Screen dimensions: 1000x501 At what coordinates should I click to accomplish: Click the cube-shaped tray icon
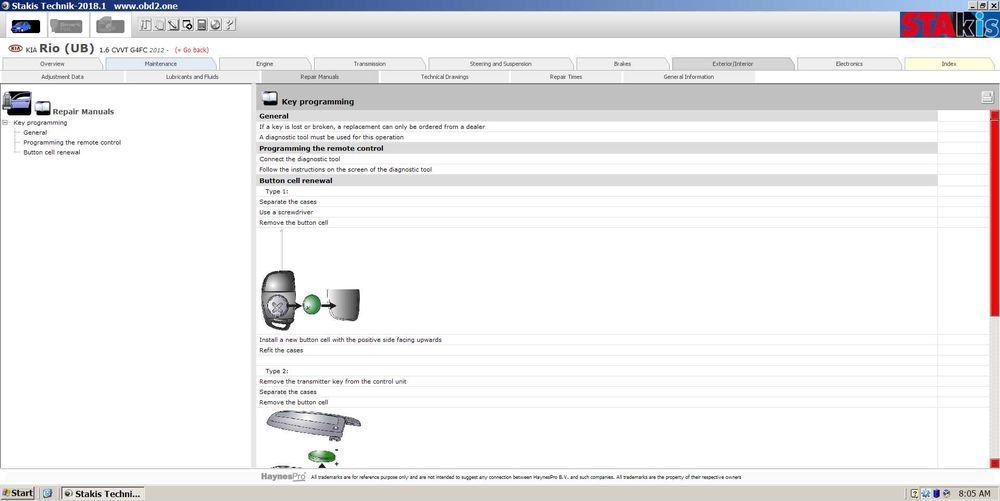coord(947,493)
